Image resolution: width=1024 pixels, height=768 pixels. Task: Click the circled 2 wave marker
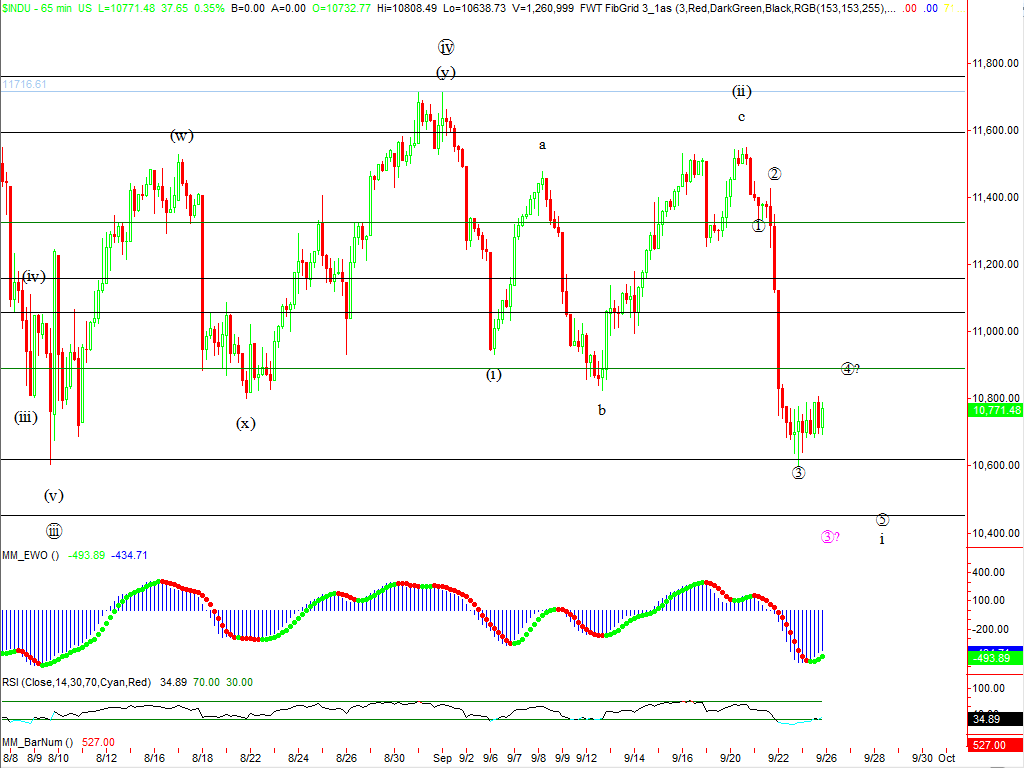(x=774, y=173)
